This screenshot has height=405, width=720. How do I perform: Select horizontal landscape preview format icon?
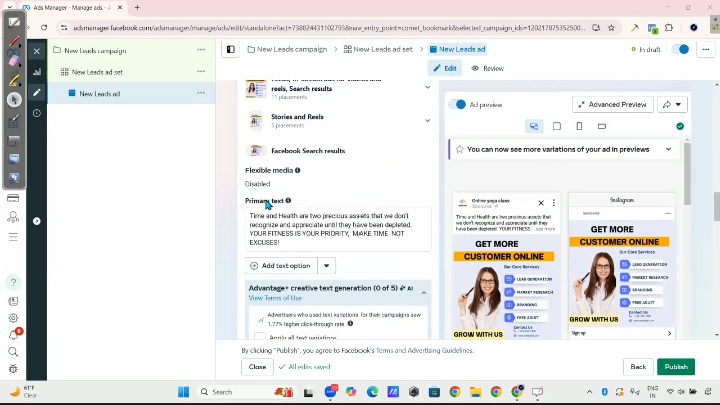(x=602, y=126)
